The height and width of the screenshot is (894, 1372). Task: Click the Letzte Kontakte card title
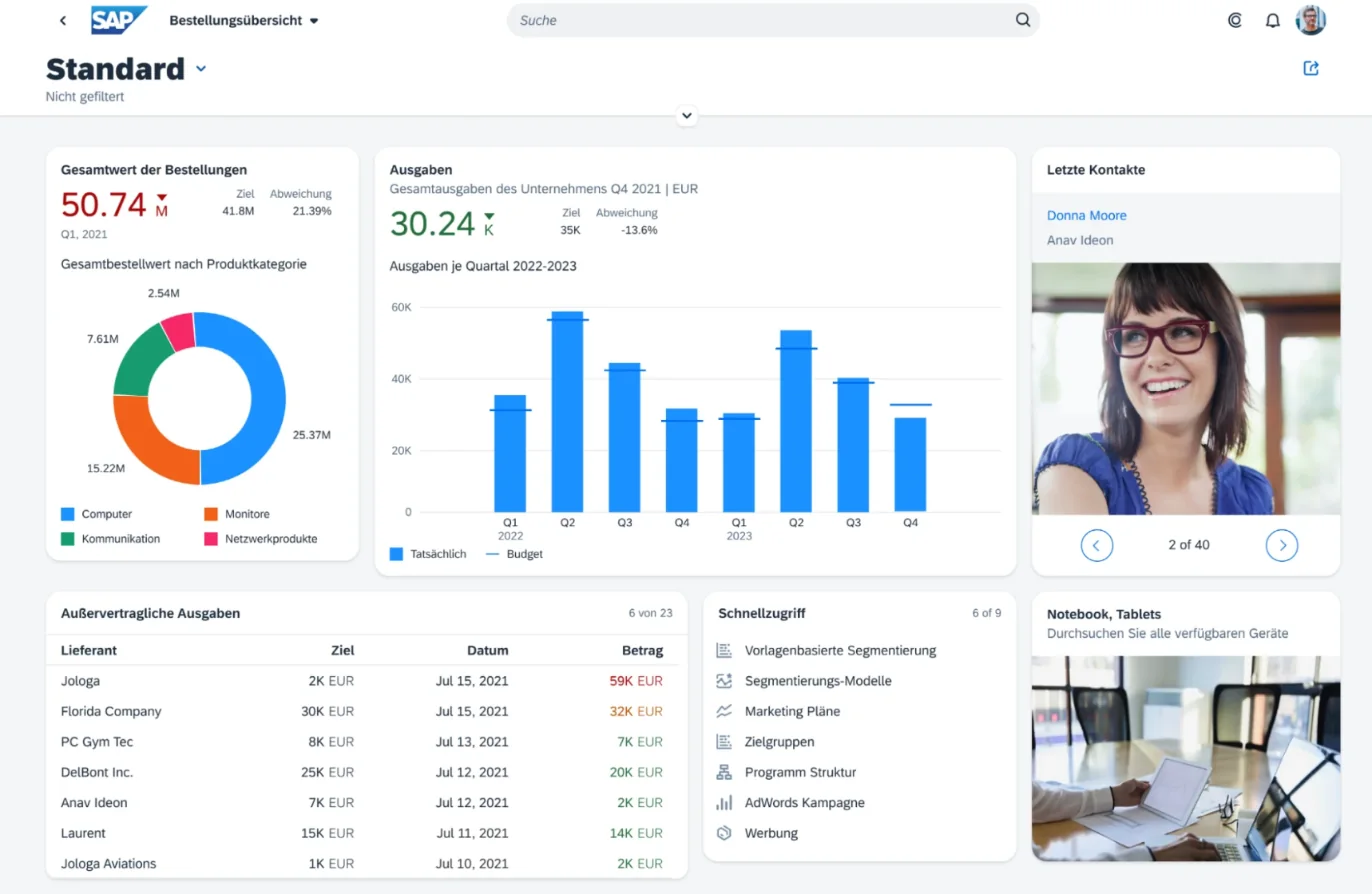tap(1096, 170)
